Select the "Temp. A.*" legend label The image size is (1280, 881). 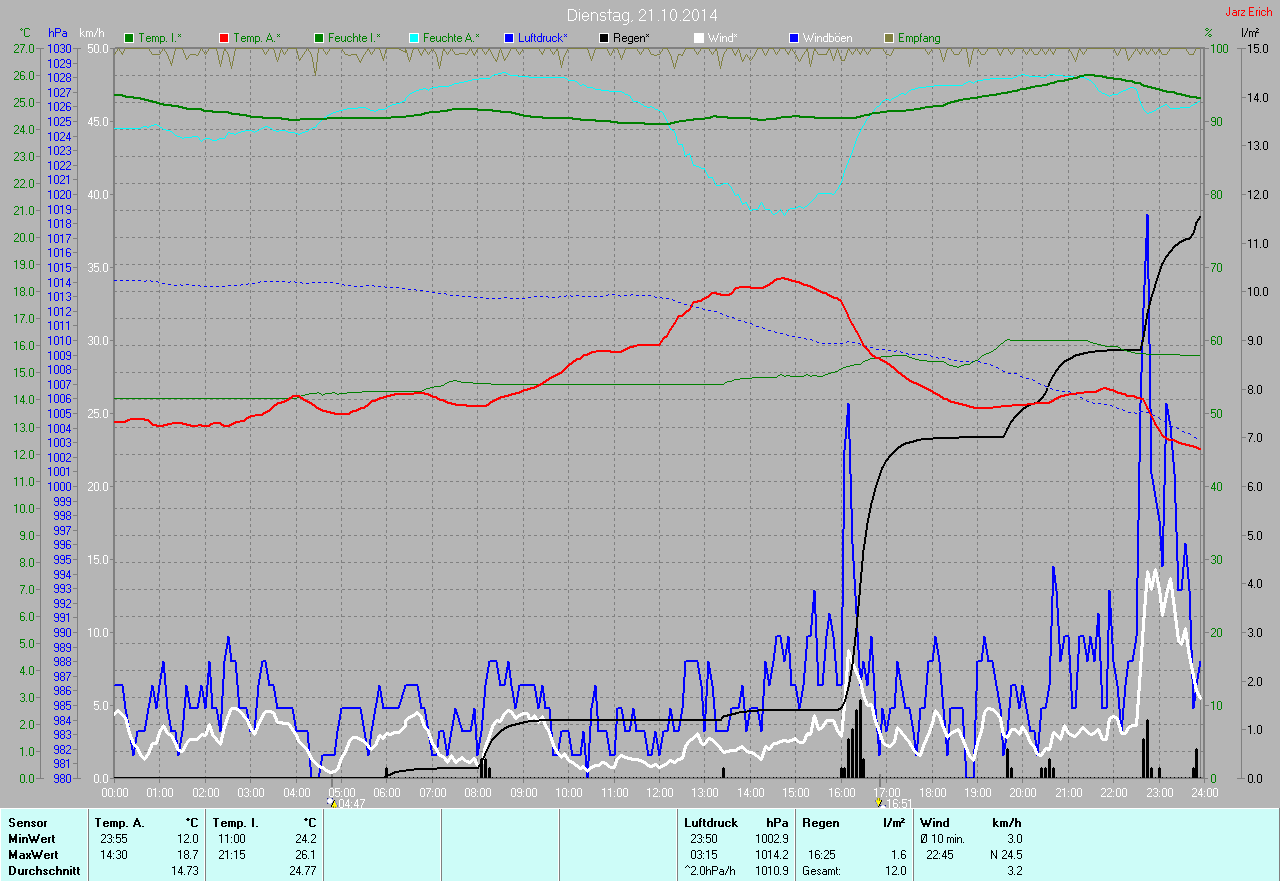[257, 38]
